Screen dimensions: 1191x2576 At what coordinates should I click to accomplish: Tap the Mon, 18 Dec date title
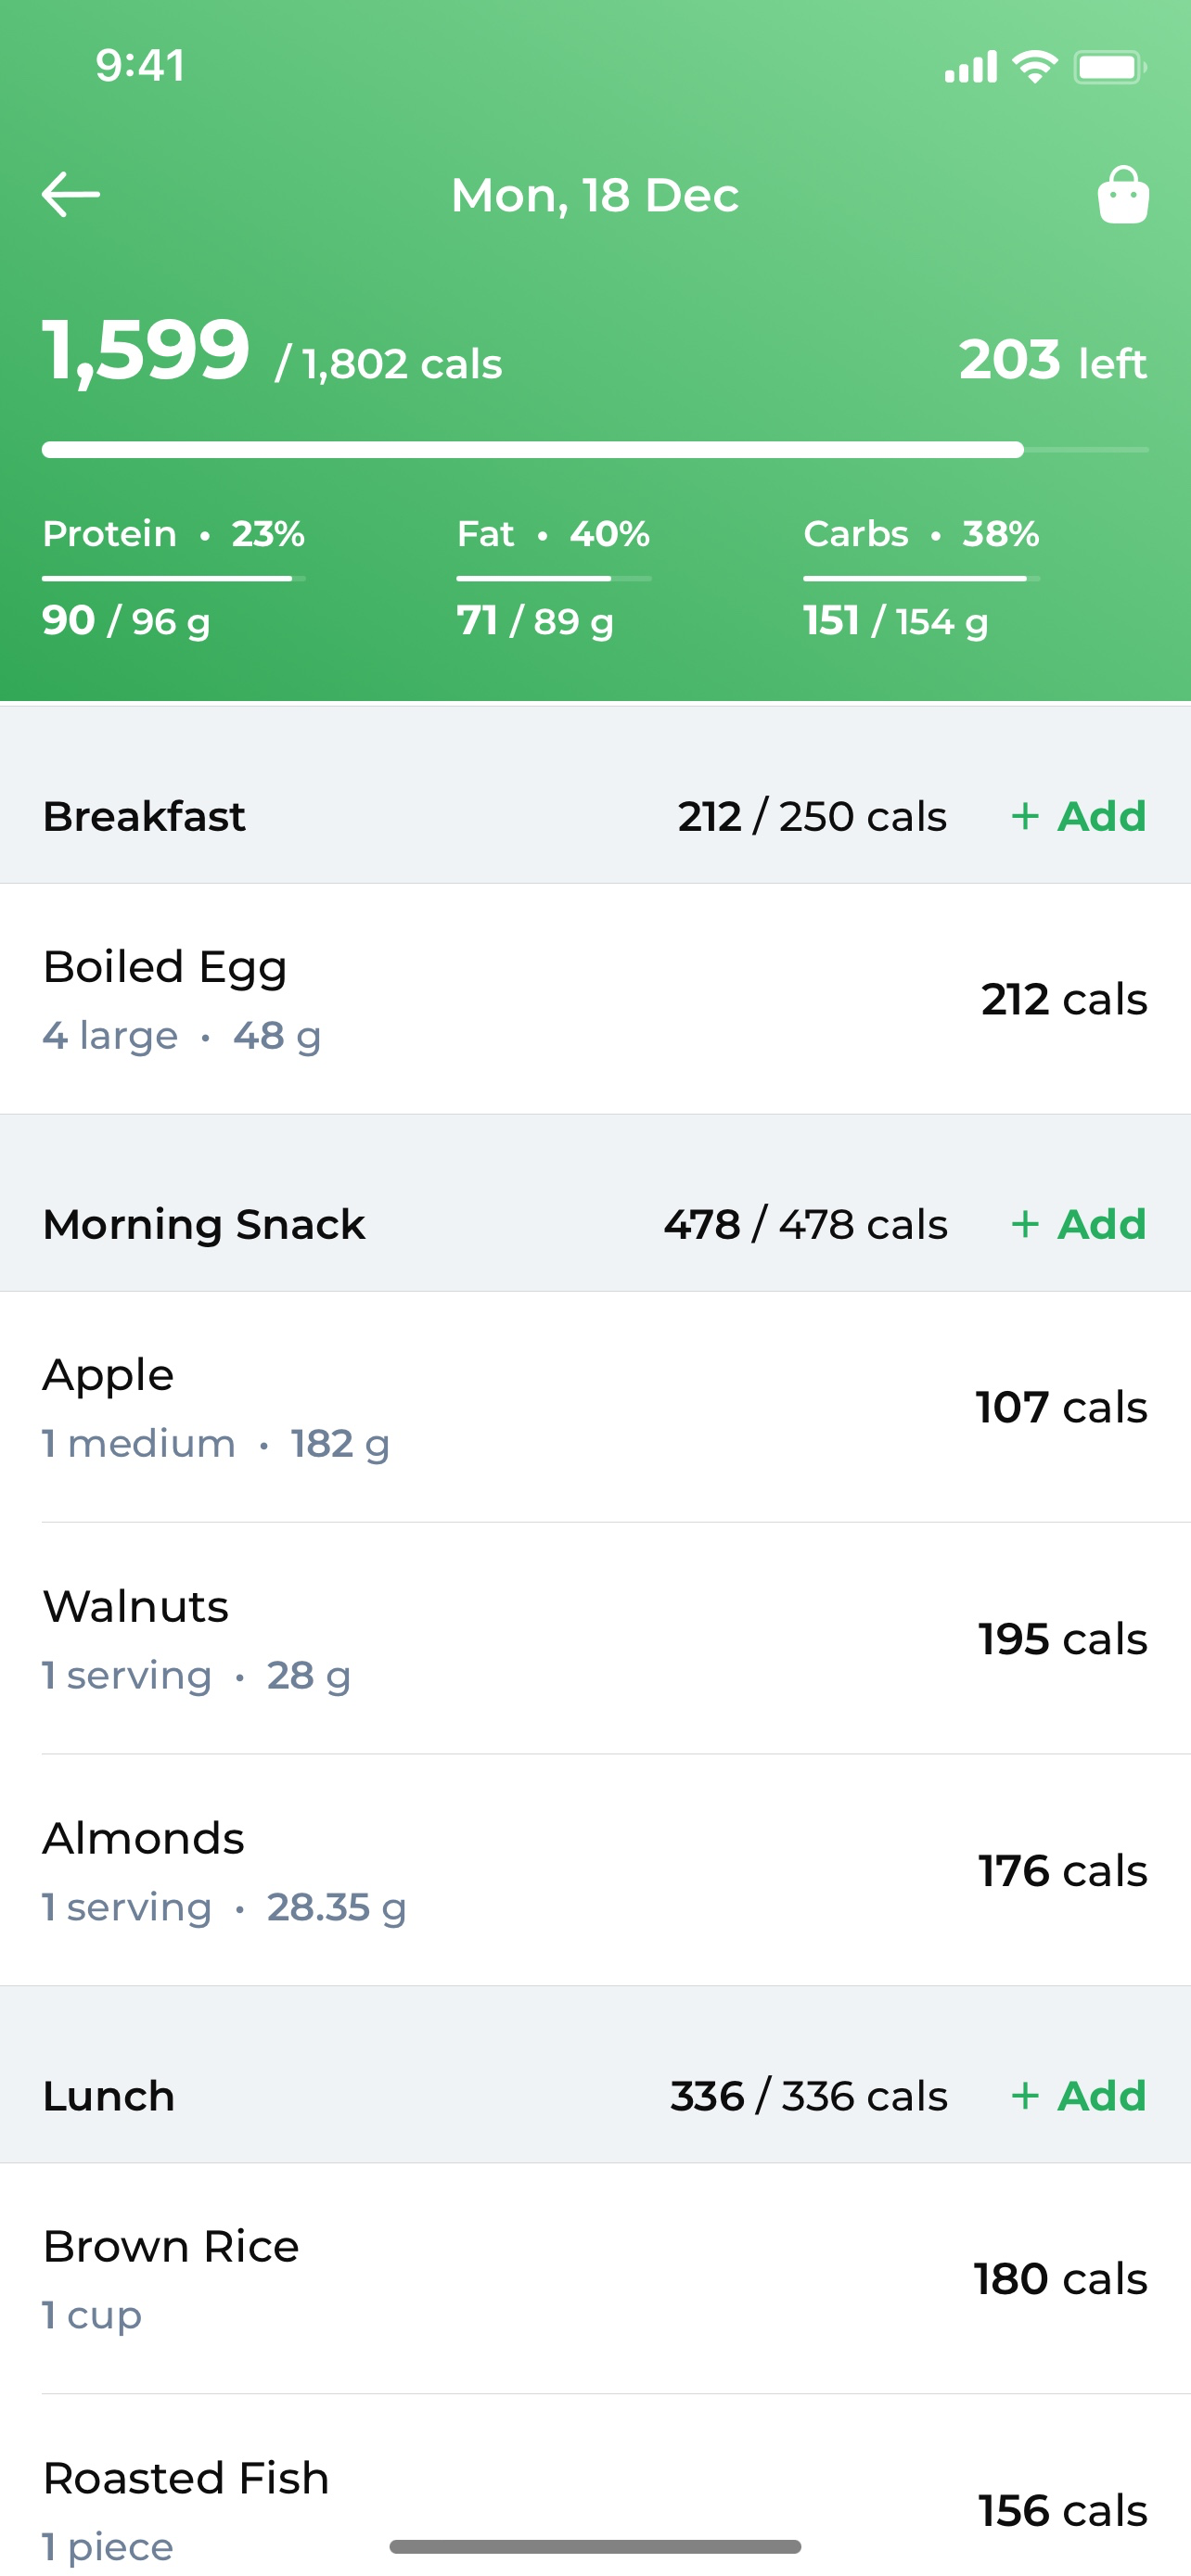click(595, 195)
